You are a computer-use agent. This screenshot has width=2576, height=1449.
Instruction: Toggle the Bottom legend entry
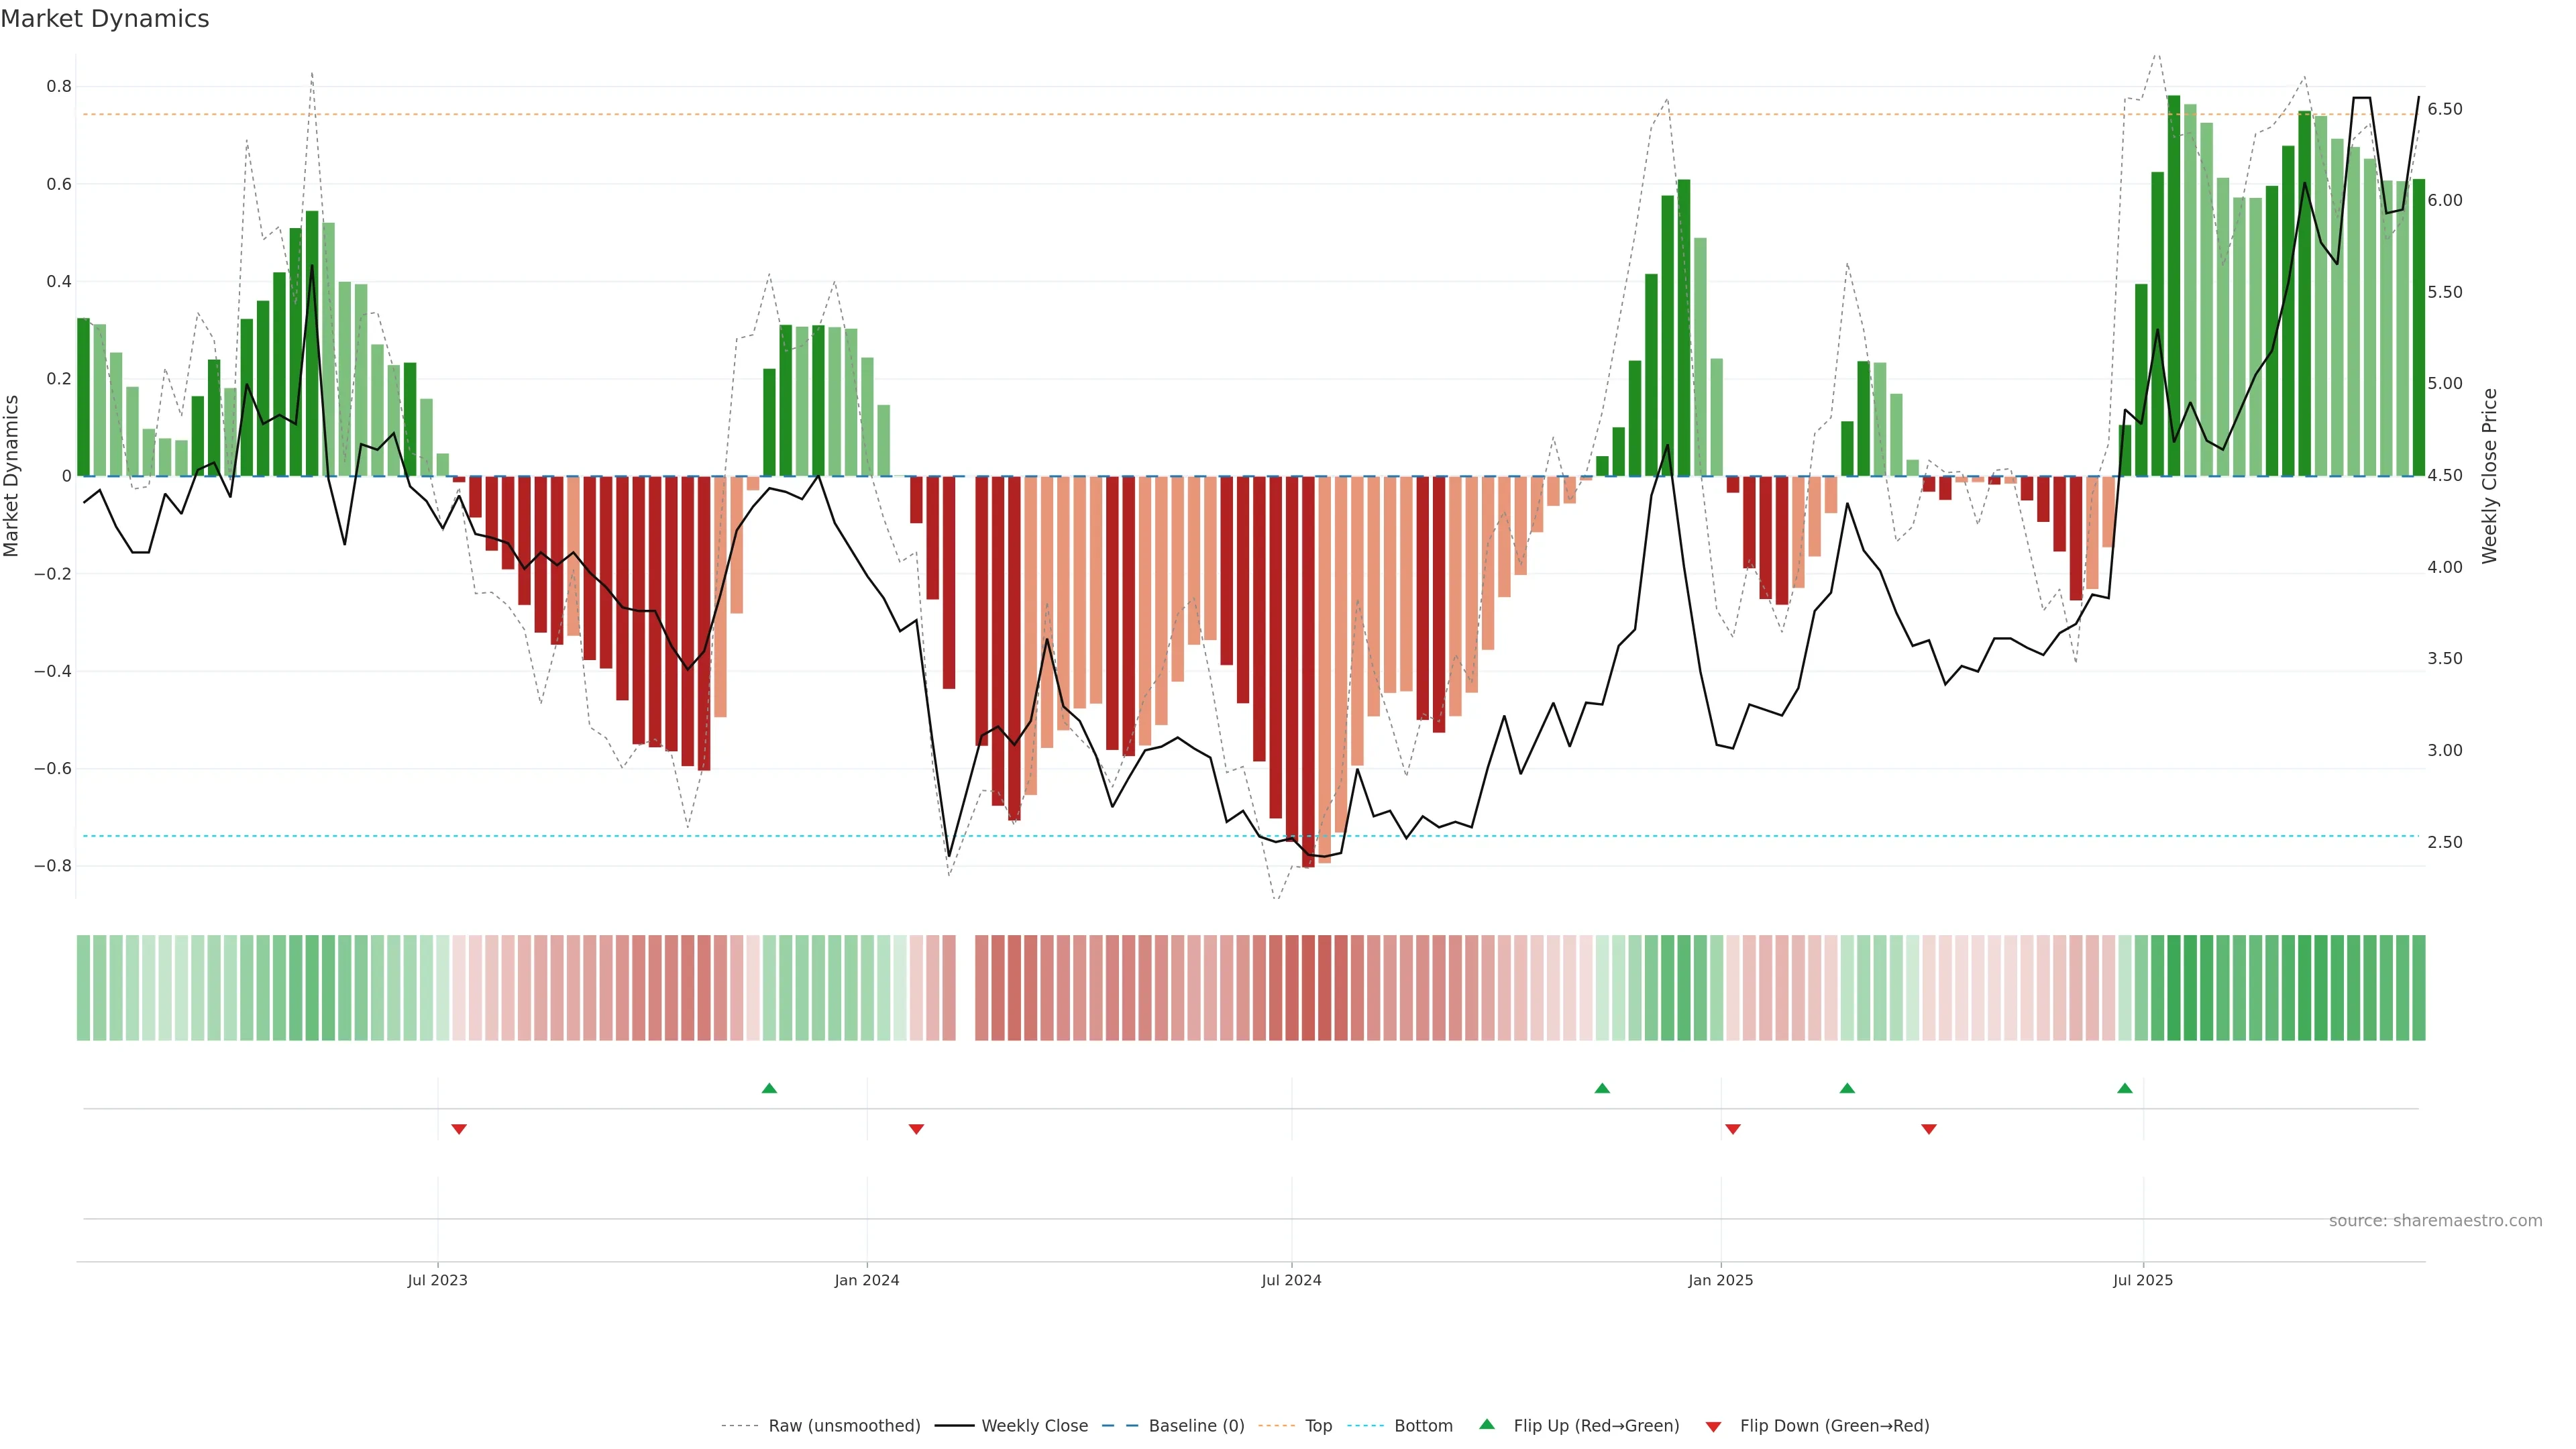pos(1423,1426)
